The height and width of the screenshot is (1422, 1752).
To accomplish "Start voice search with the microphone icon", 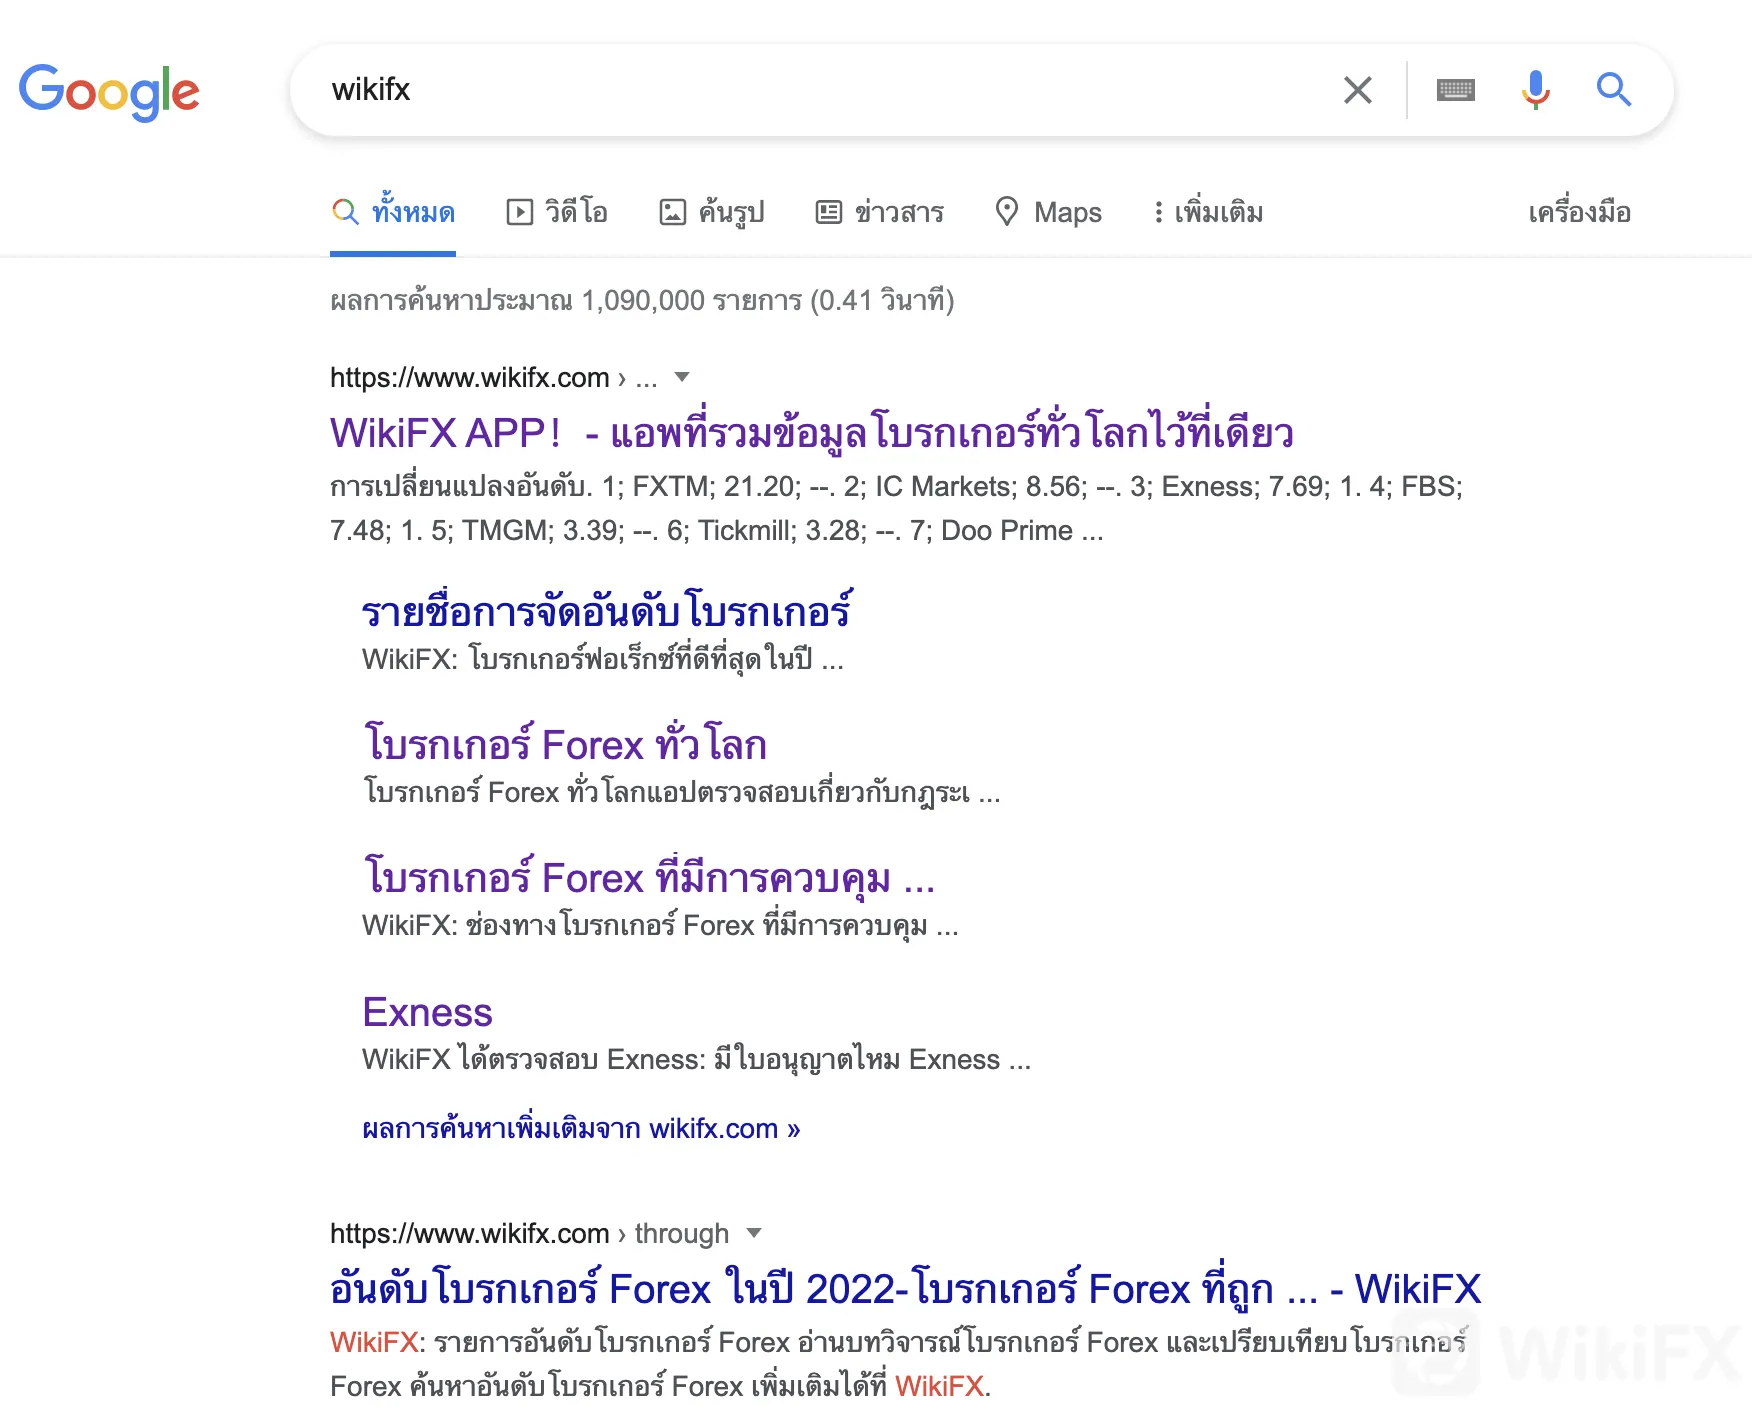I will [1535, 90].
